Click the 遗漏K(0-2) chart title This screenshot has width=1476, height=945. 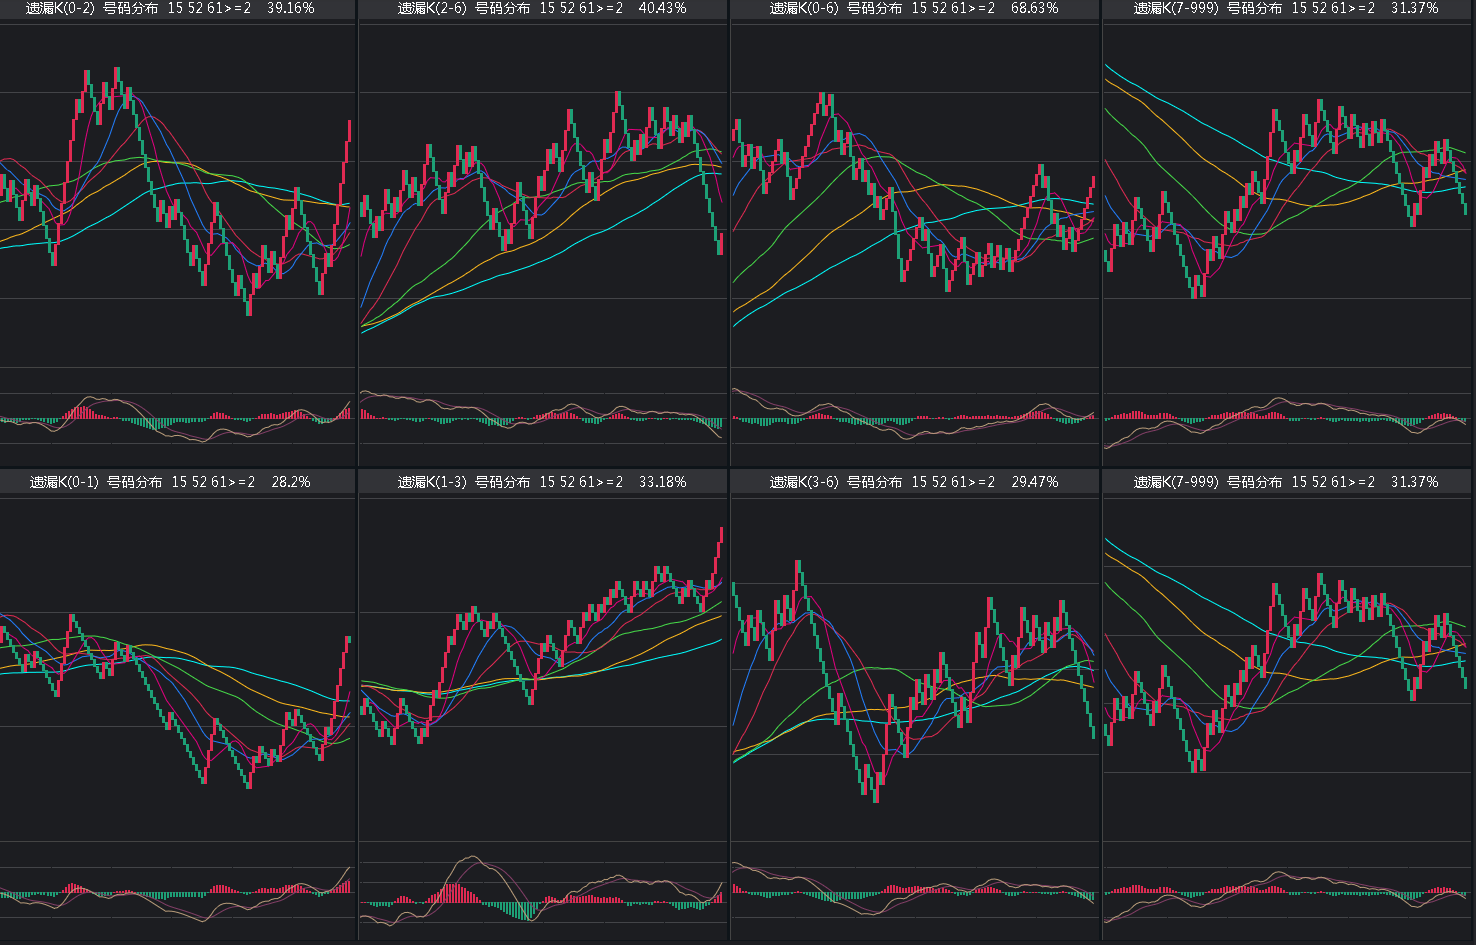pyautogui.click(x=60, y=8)
